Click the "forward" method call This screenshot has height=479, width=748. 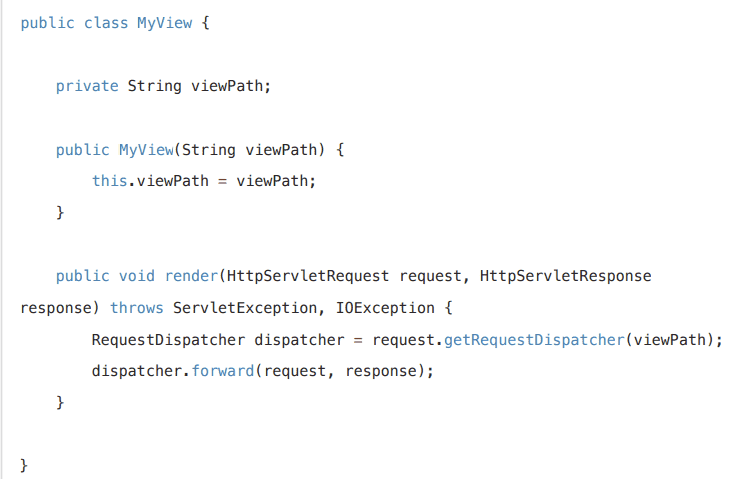[218, 370]
